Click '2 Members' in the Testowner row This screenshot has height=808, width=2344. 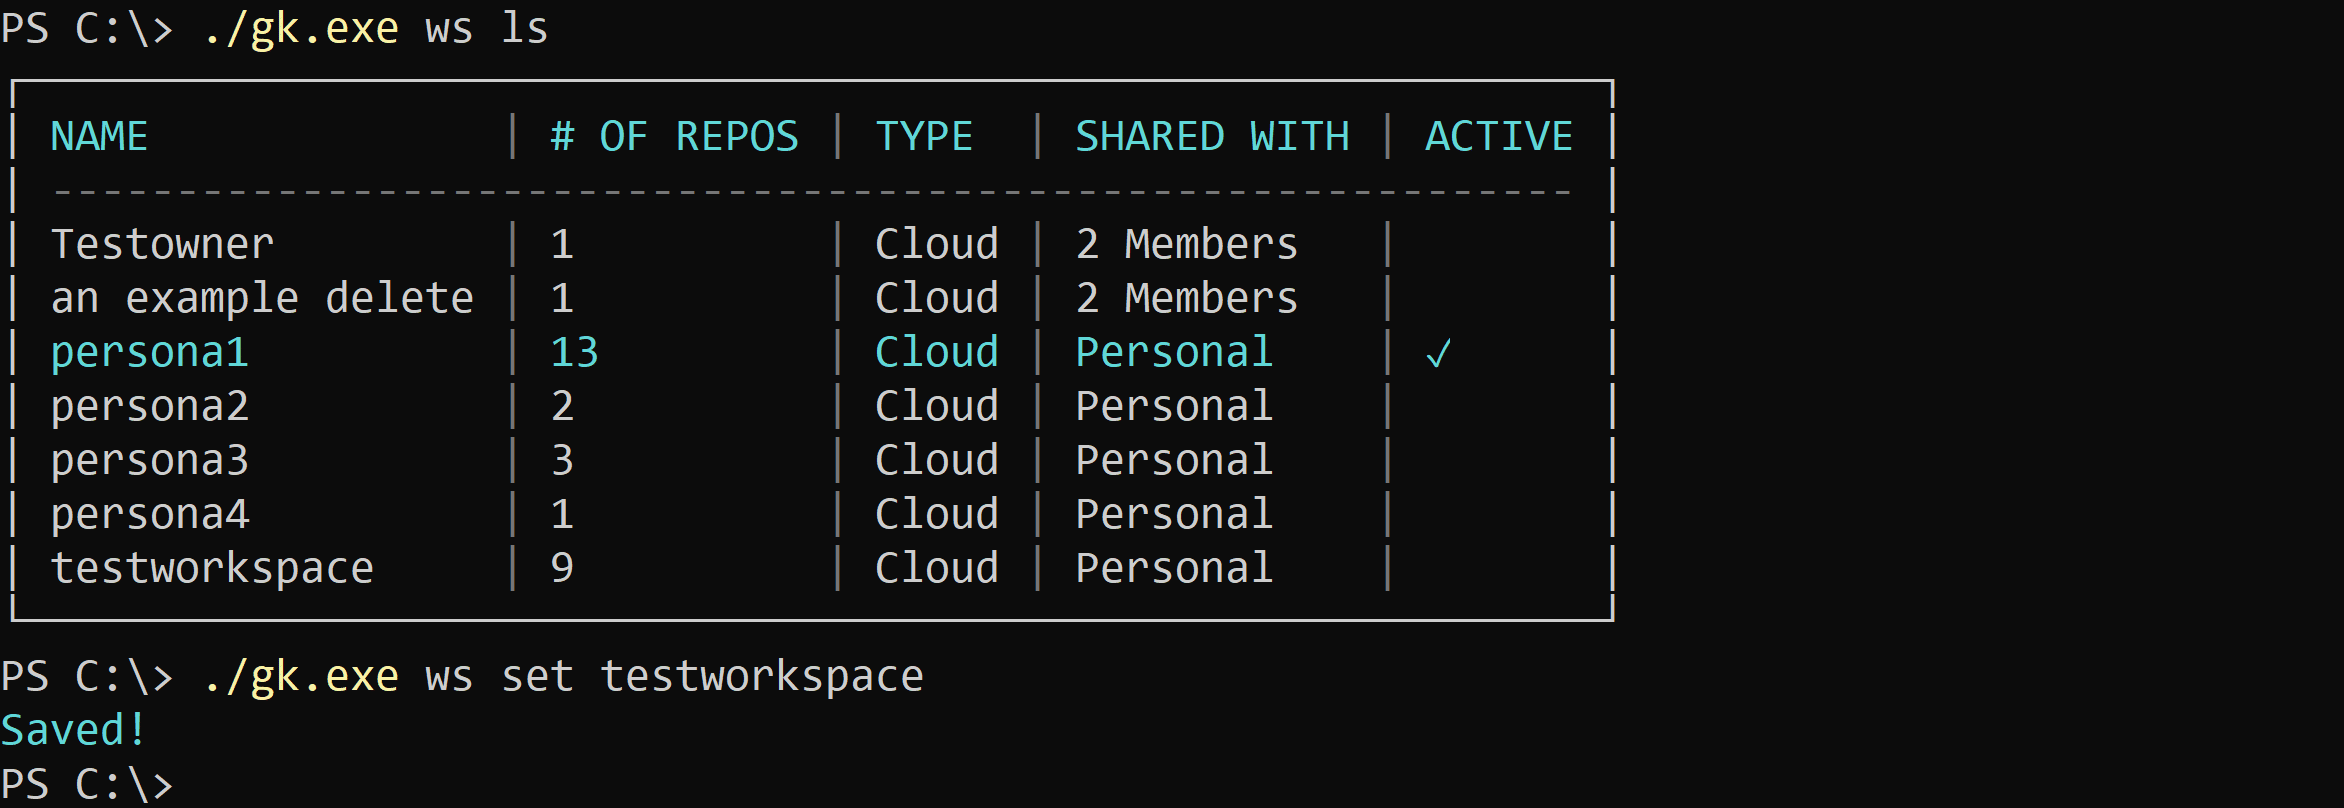tap(1186, 245)
